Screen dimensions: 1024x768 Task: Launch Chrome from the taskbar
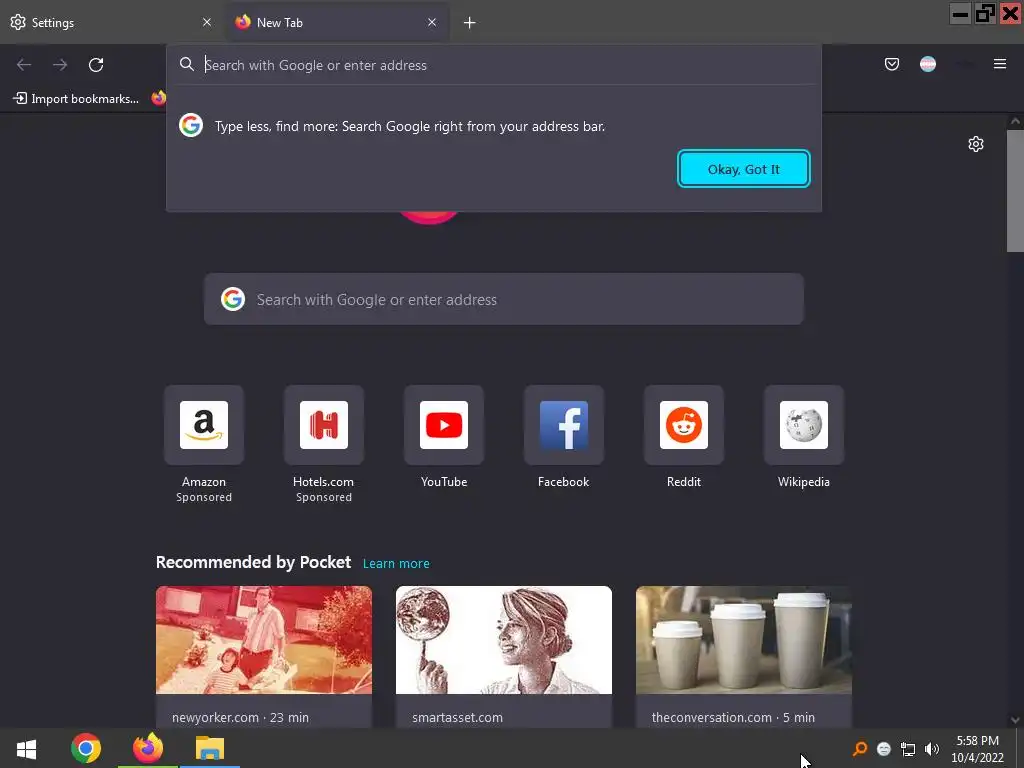click(86, 748)
